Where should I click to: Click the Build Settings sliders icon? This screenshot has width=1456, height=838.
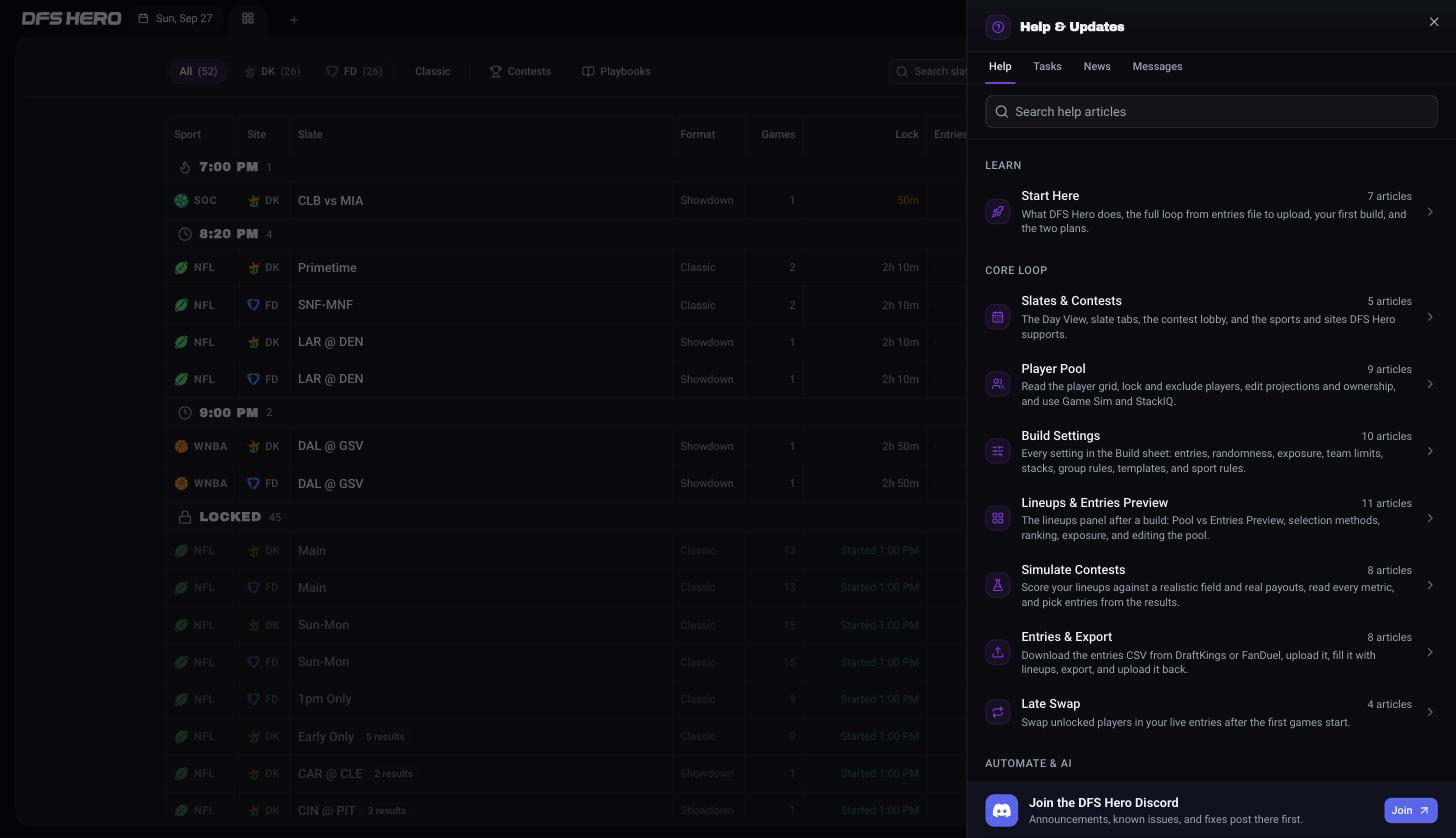pyautogui.click(x=997, y=451)
